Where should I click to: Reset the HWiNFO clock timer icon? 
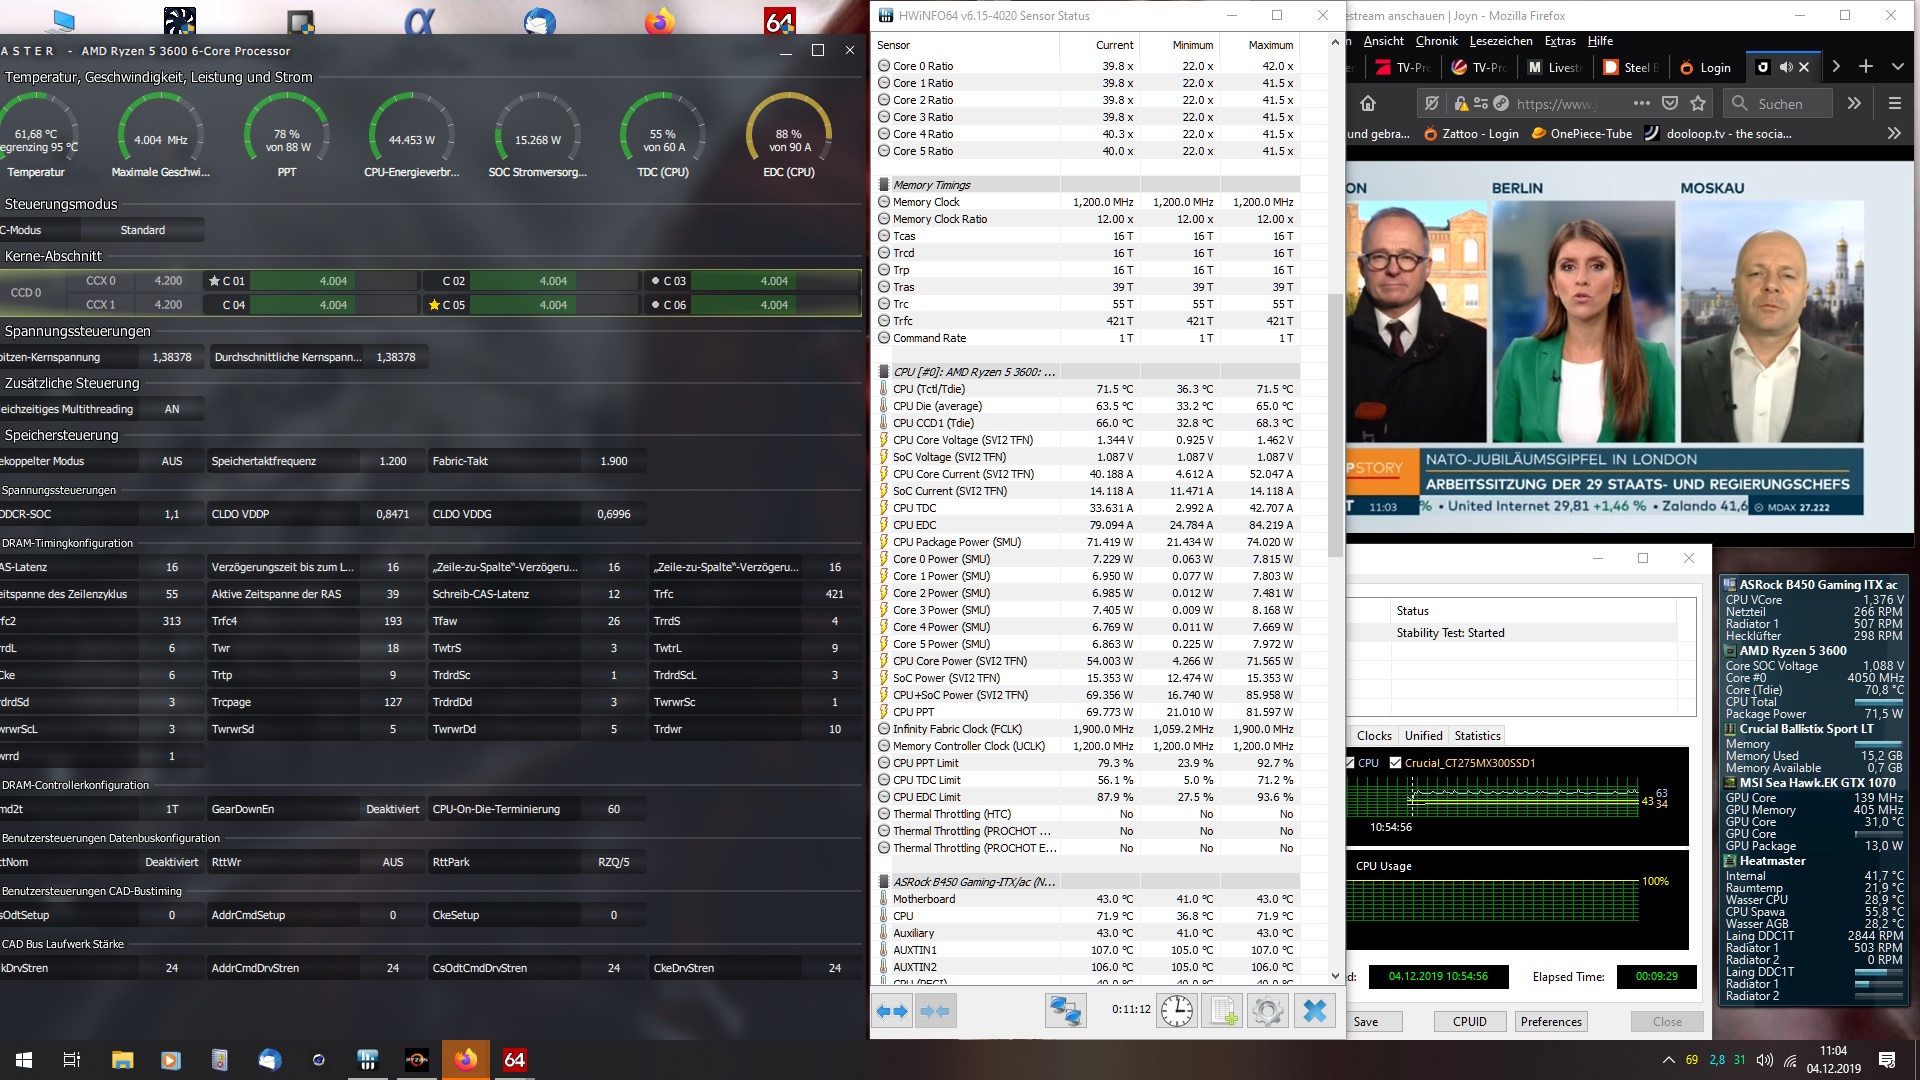tap(1177, 1011)
